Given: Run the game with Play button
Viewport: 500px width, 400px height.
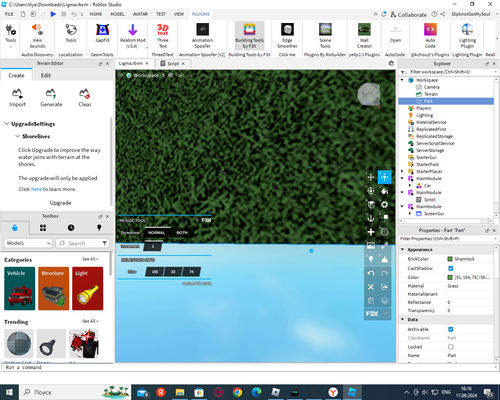Looking at the screenshot, I should [53, 14].
